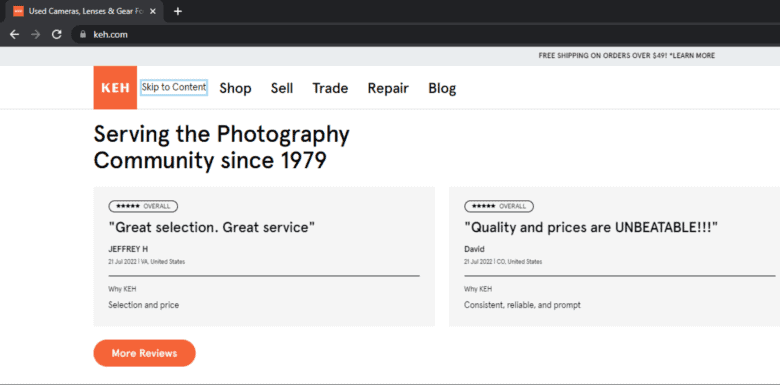
Task: Reload the page with refresh icon
Action: 57,34
